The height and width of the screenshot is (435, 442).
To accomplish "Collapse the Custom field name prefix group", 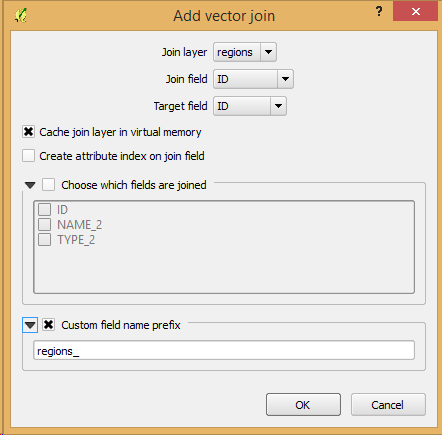I will pos(30,325).
